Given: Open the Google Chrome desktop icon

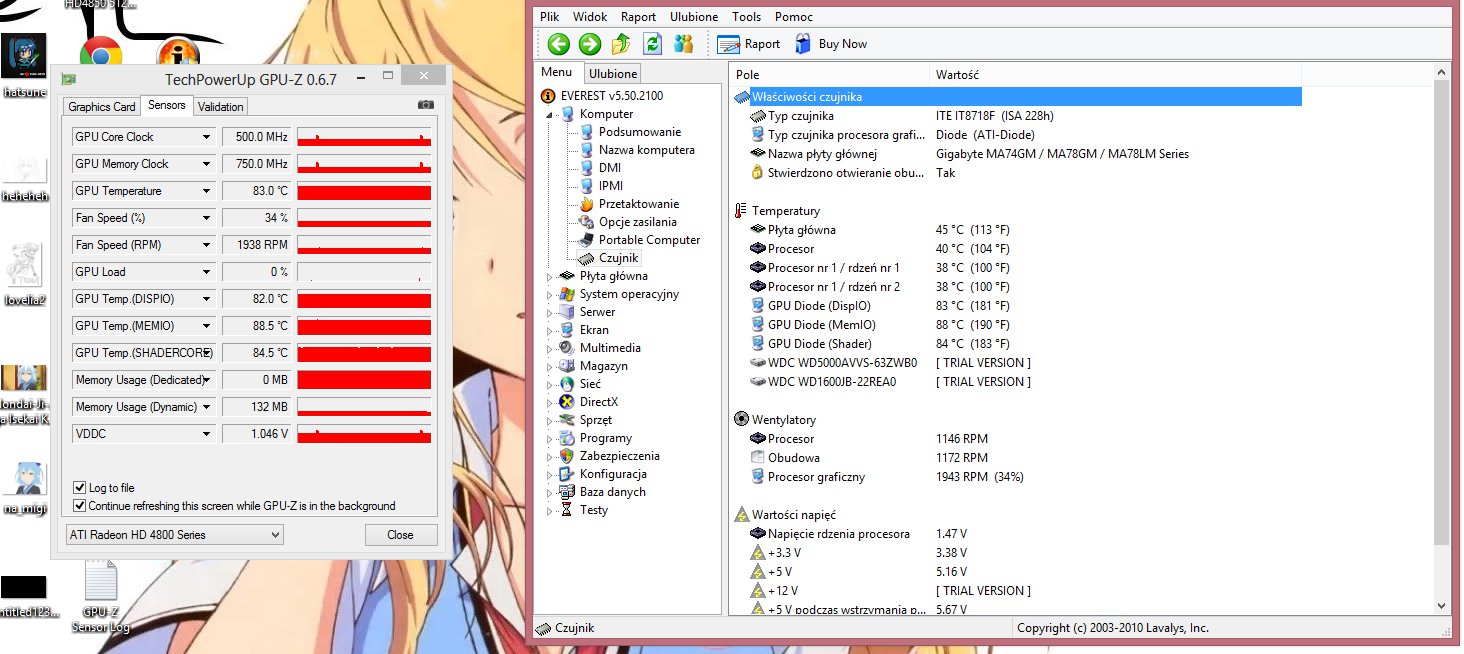Looking at the screenshot, I should [101, 54].
